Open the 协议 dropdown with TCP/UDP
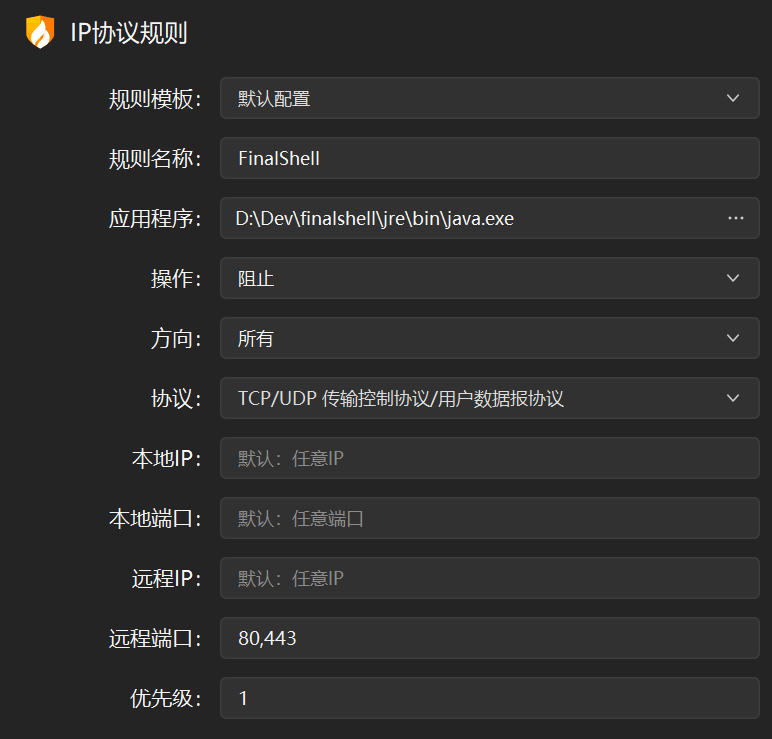The width and height of the screenshot is (772, 739). (489, 398)
